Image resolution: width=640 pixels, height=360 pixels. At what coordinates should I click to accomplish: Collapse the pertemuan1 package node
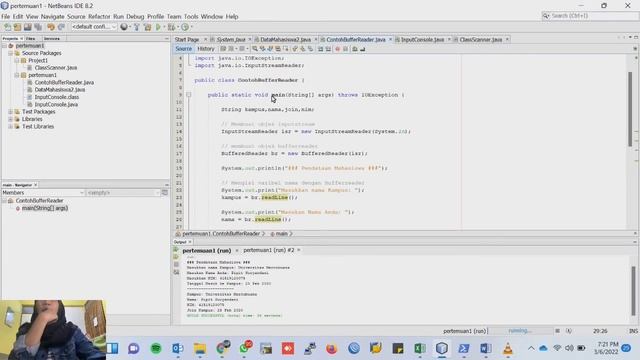[17, 75]
